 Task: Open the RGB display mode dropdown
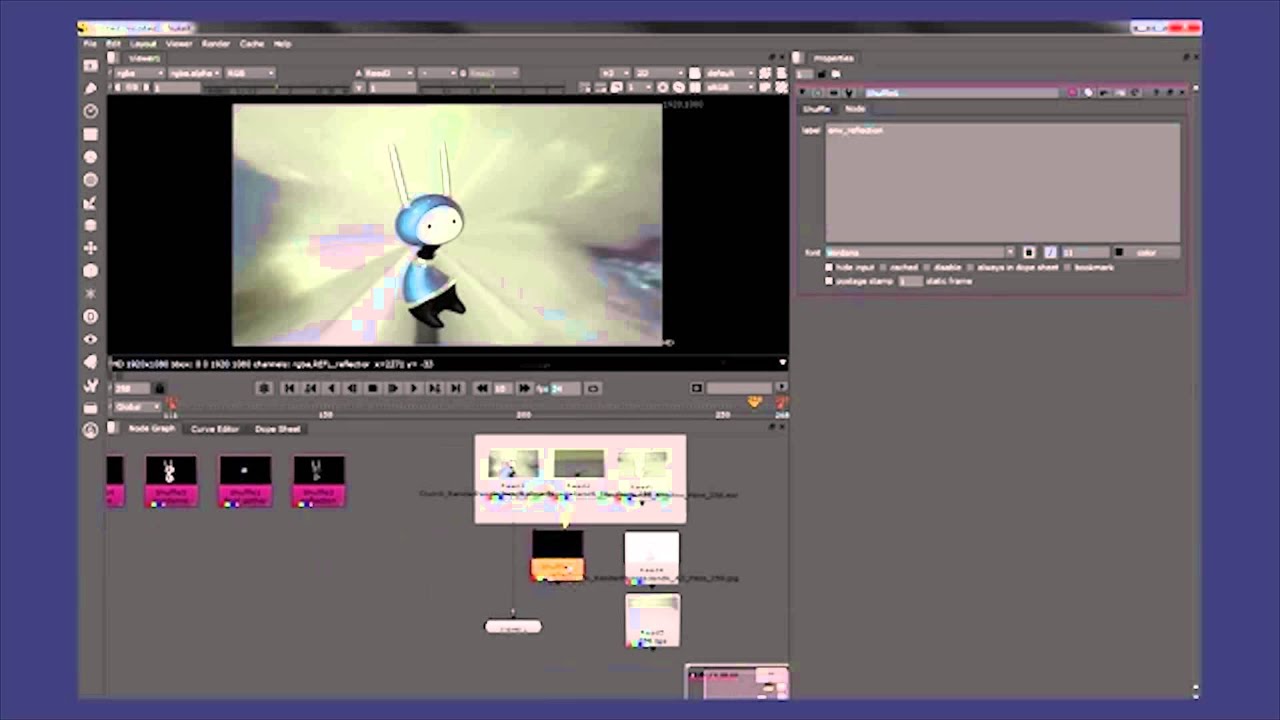(x=250, y=73)
